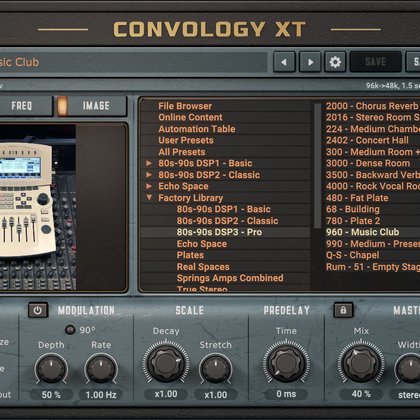The width and height of the screenshot is (420, 420).
Task: Click the Rate value field 1.00 Hz
Action: click(x=101, y=395)
